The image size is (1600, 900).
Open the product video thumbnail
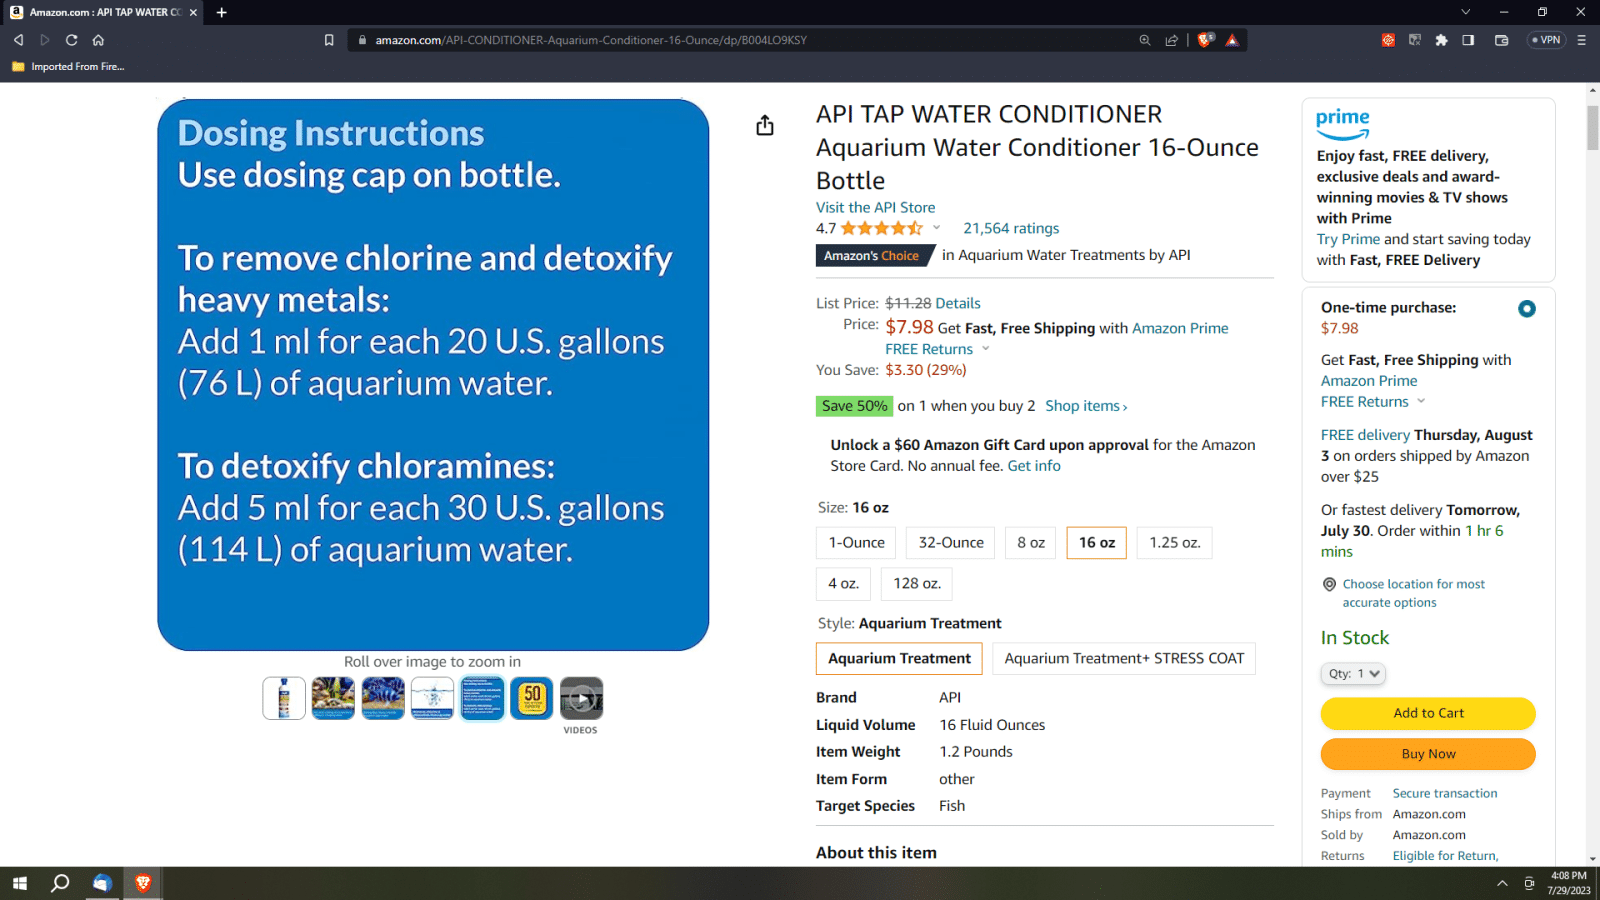pyautogui.click(x=581, y=699)
